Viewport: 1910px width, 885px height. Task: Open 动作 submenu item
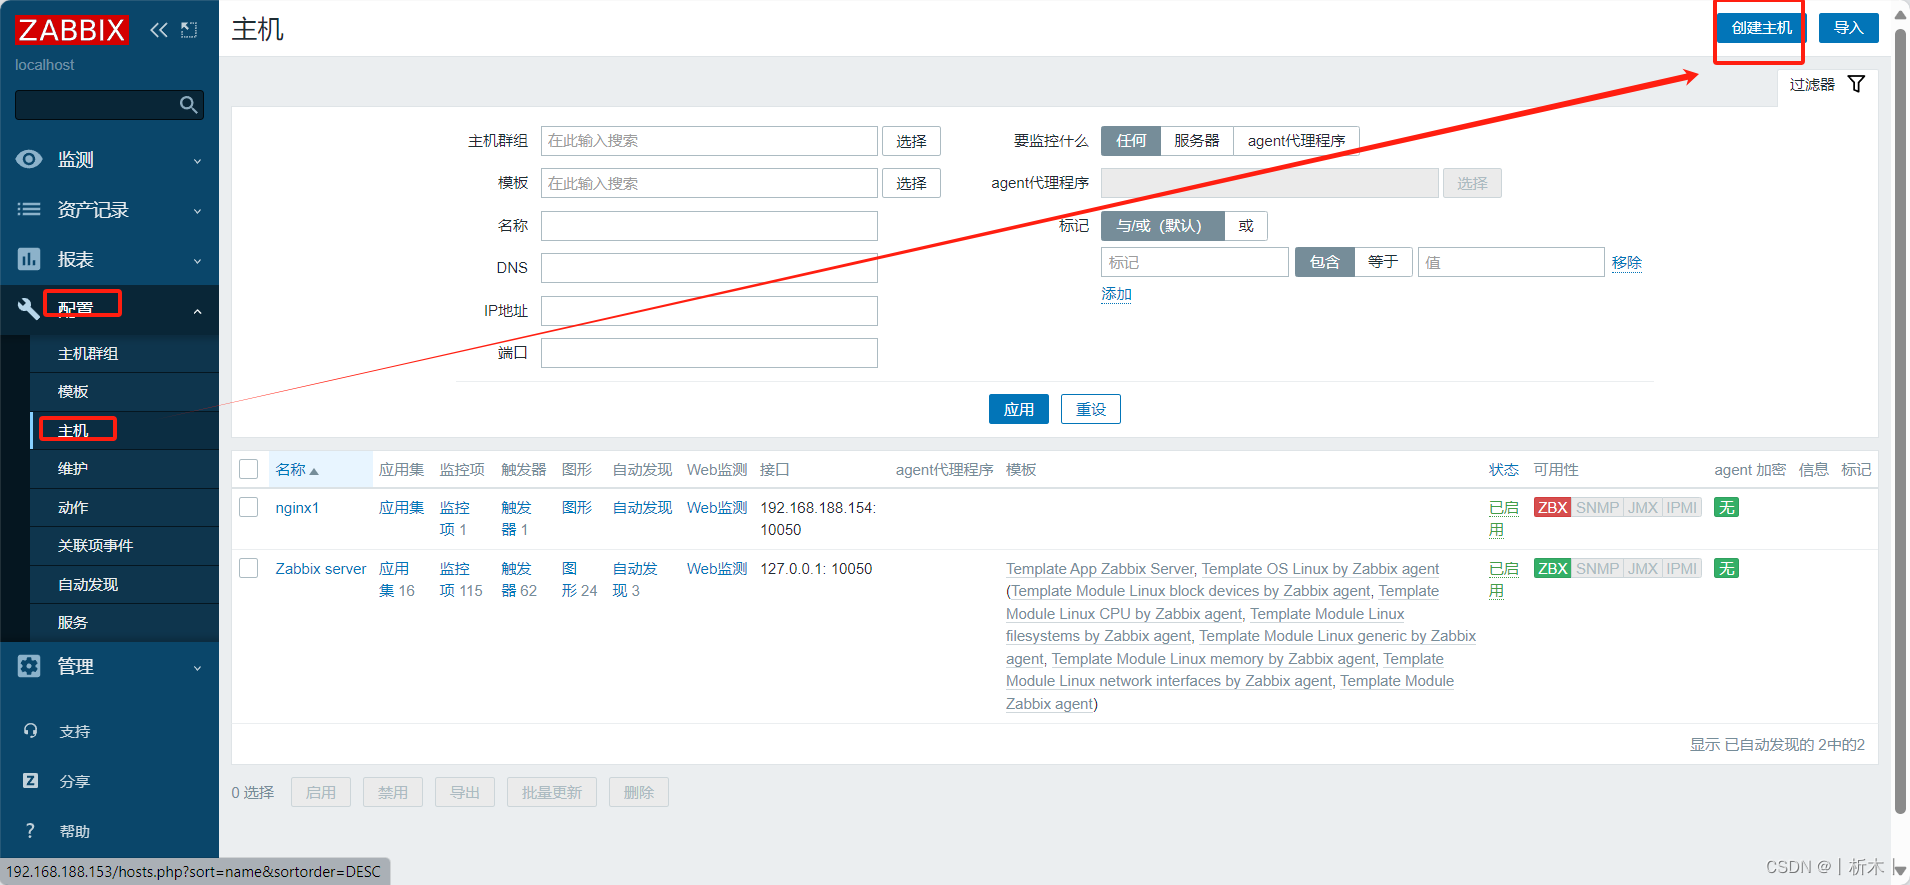[x=124, y=508]
